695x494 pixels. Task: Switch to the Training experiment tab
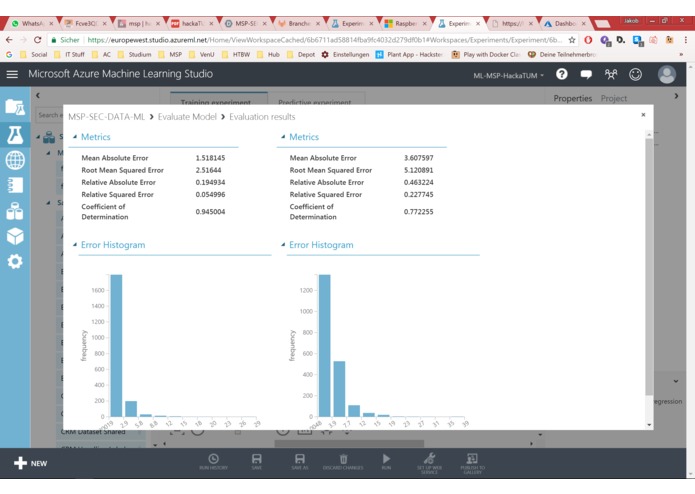click(x=219, y=98)
